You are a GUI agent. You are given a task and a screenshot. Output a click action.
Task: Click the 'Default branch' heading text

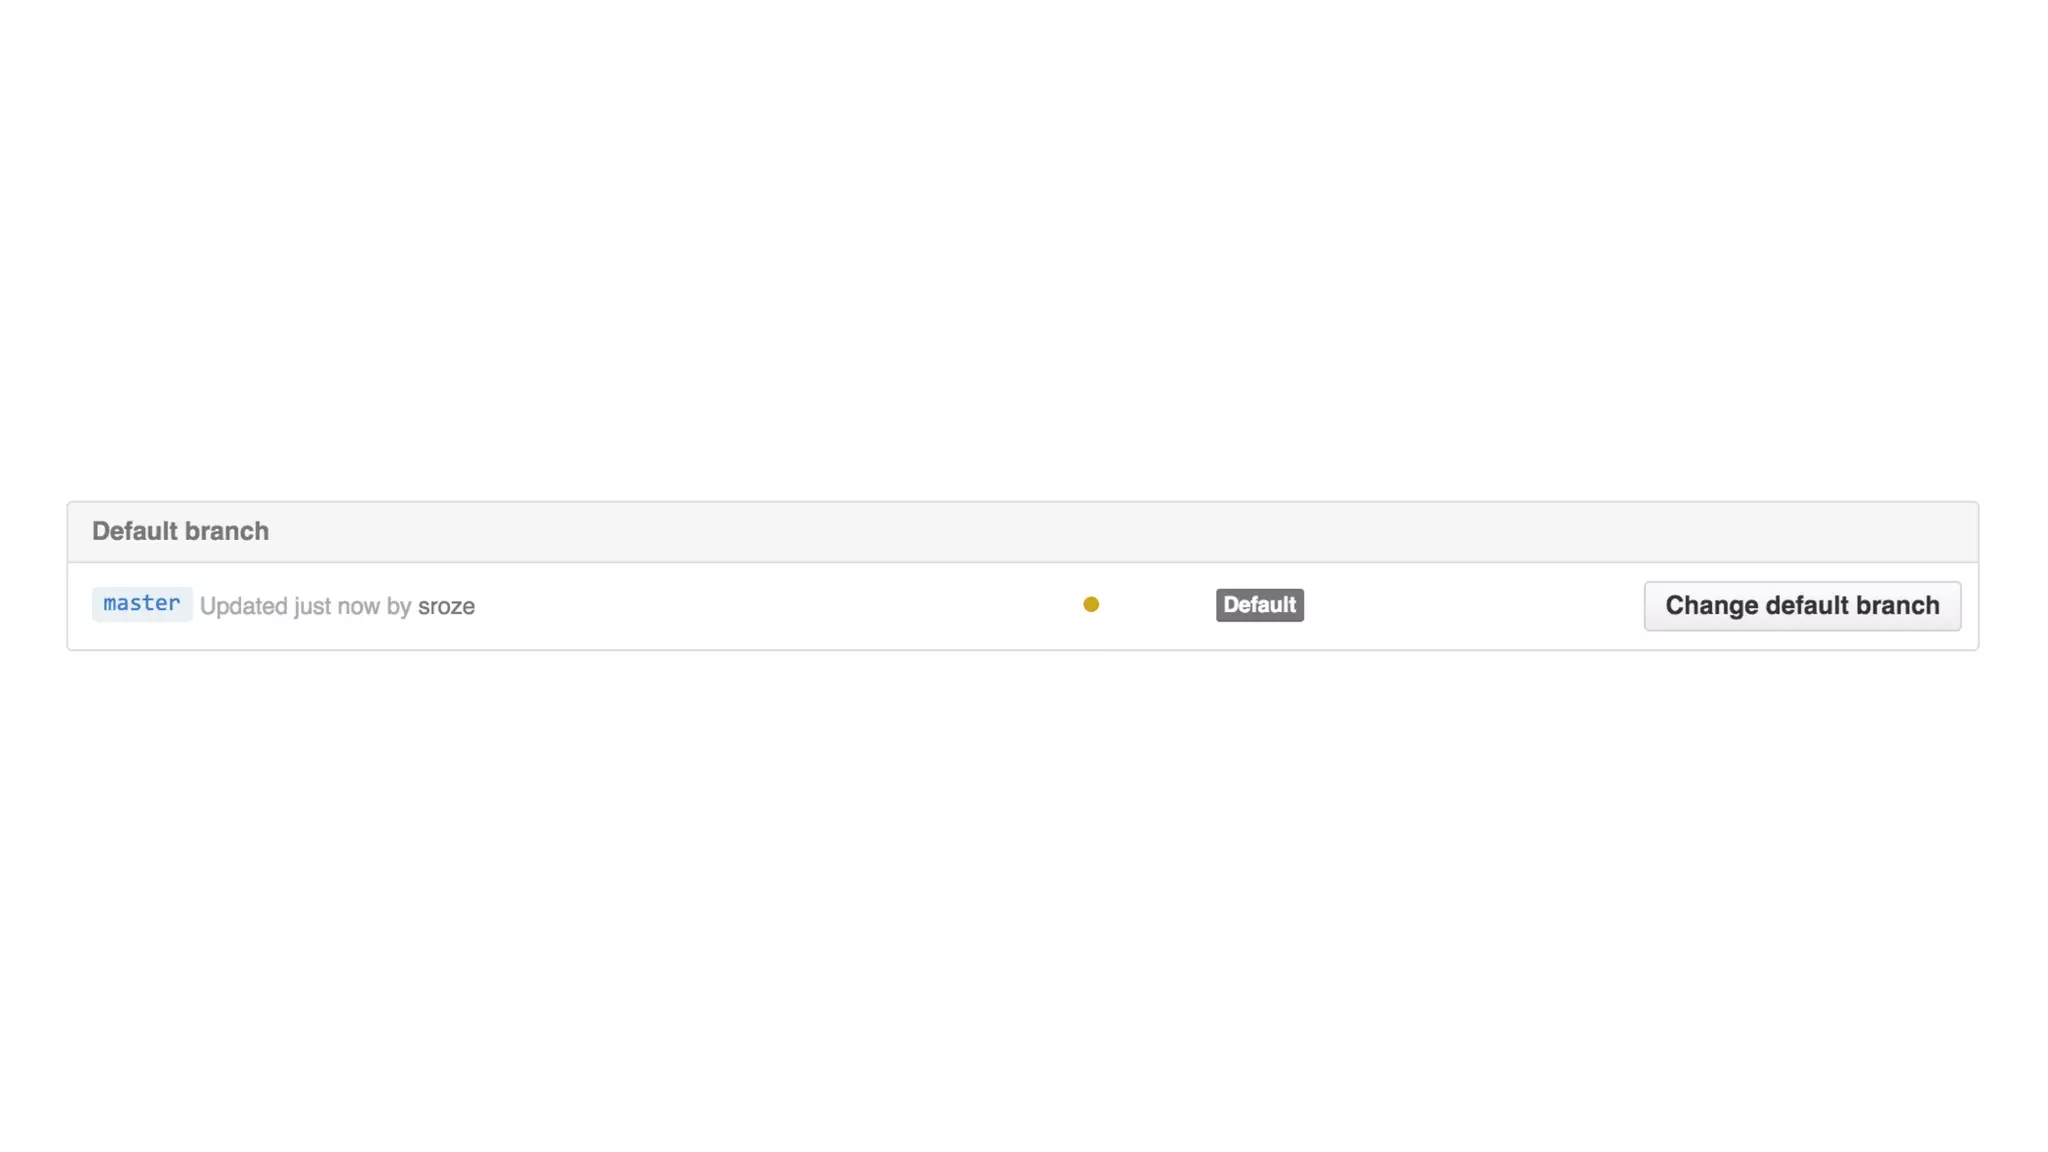point(180,531)
